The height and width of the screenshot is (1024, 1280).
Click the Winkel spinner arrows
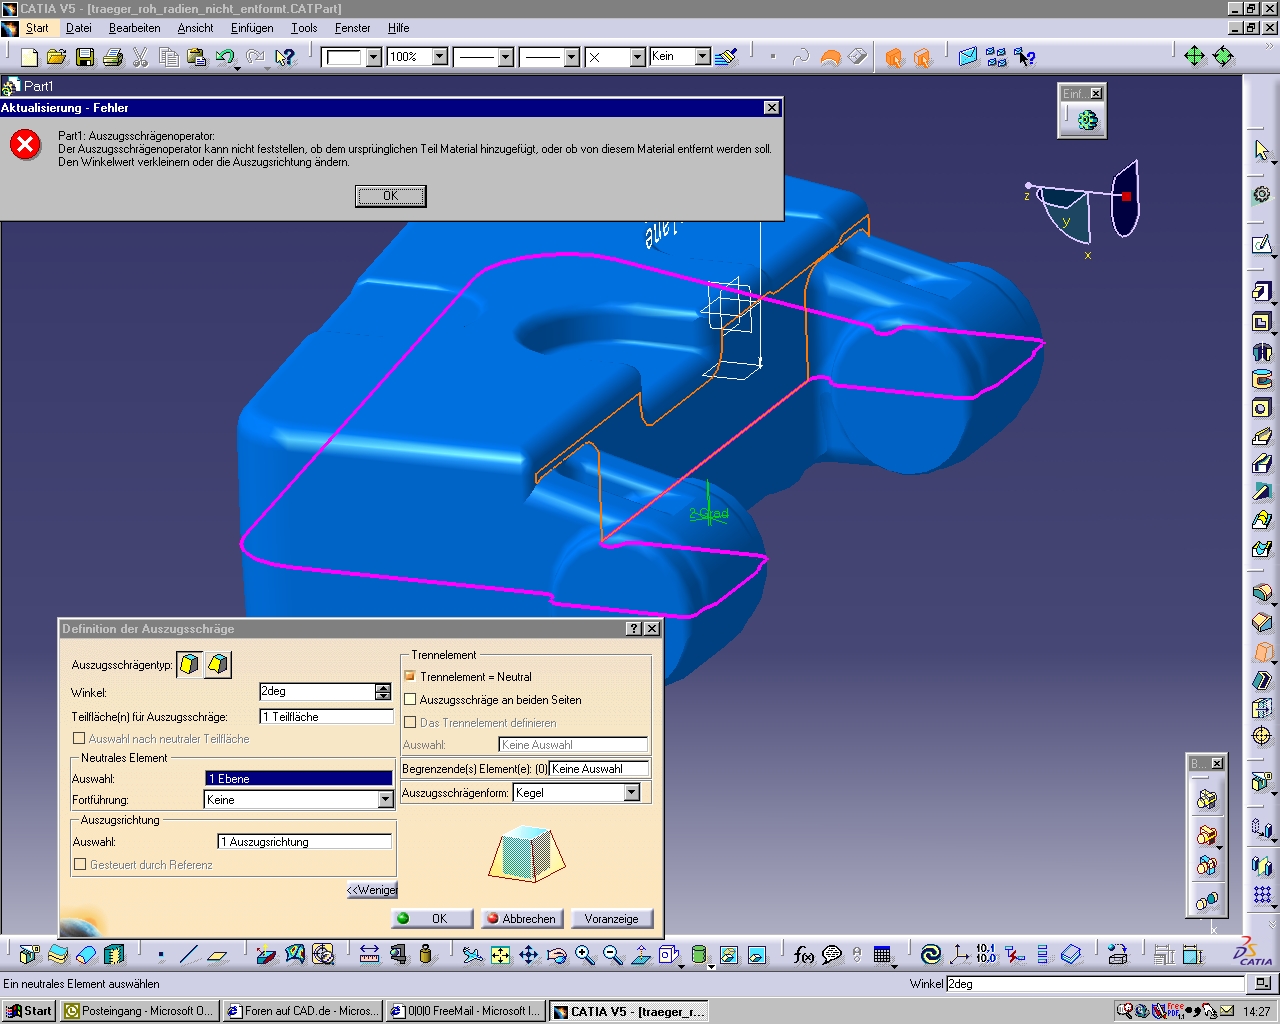383,691
